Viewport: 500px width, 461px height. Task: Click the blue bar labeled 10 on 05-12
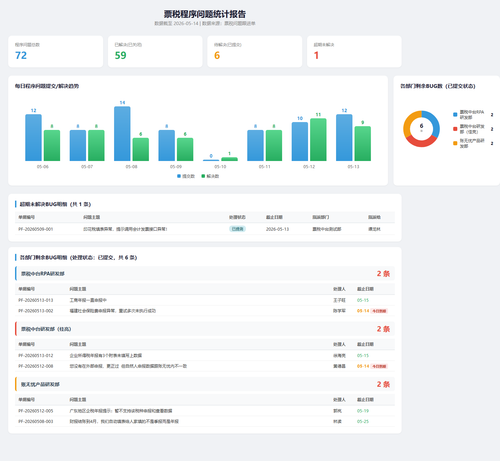click(300, 142)
